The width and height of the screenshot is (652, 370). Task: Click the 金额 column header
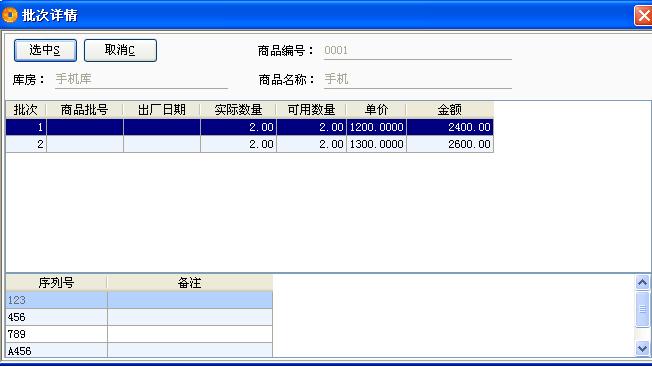click(449, 110)
